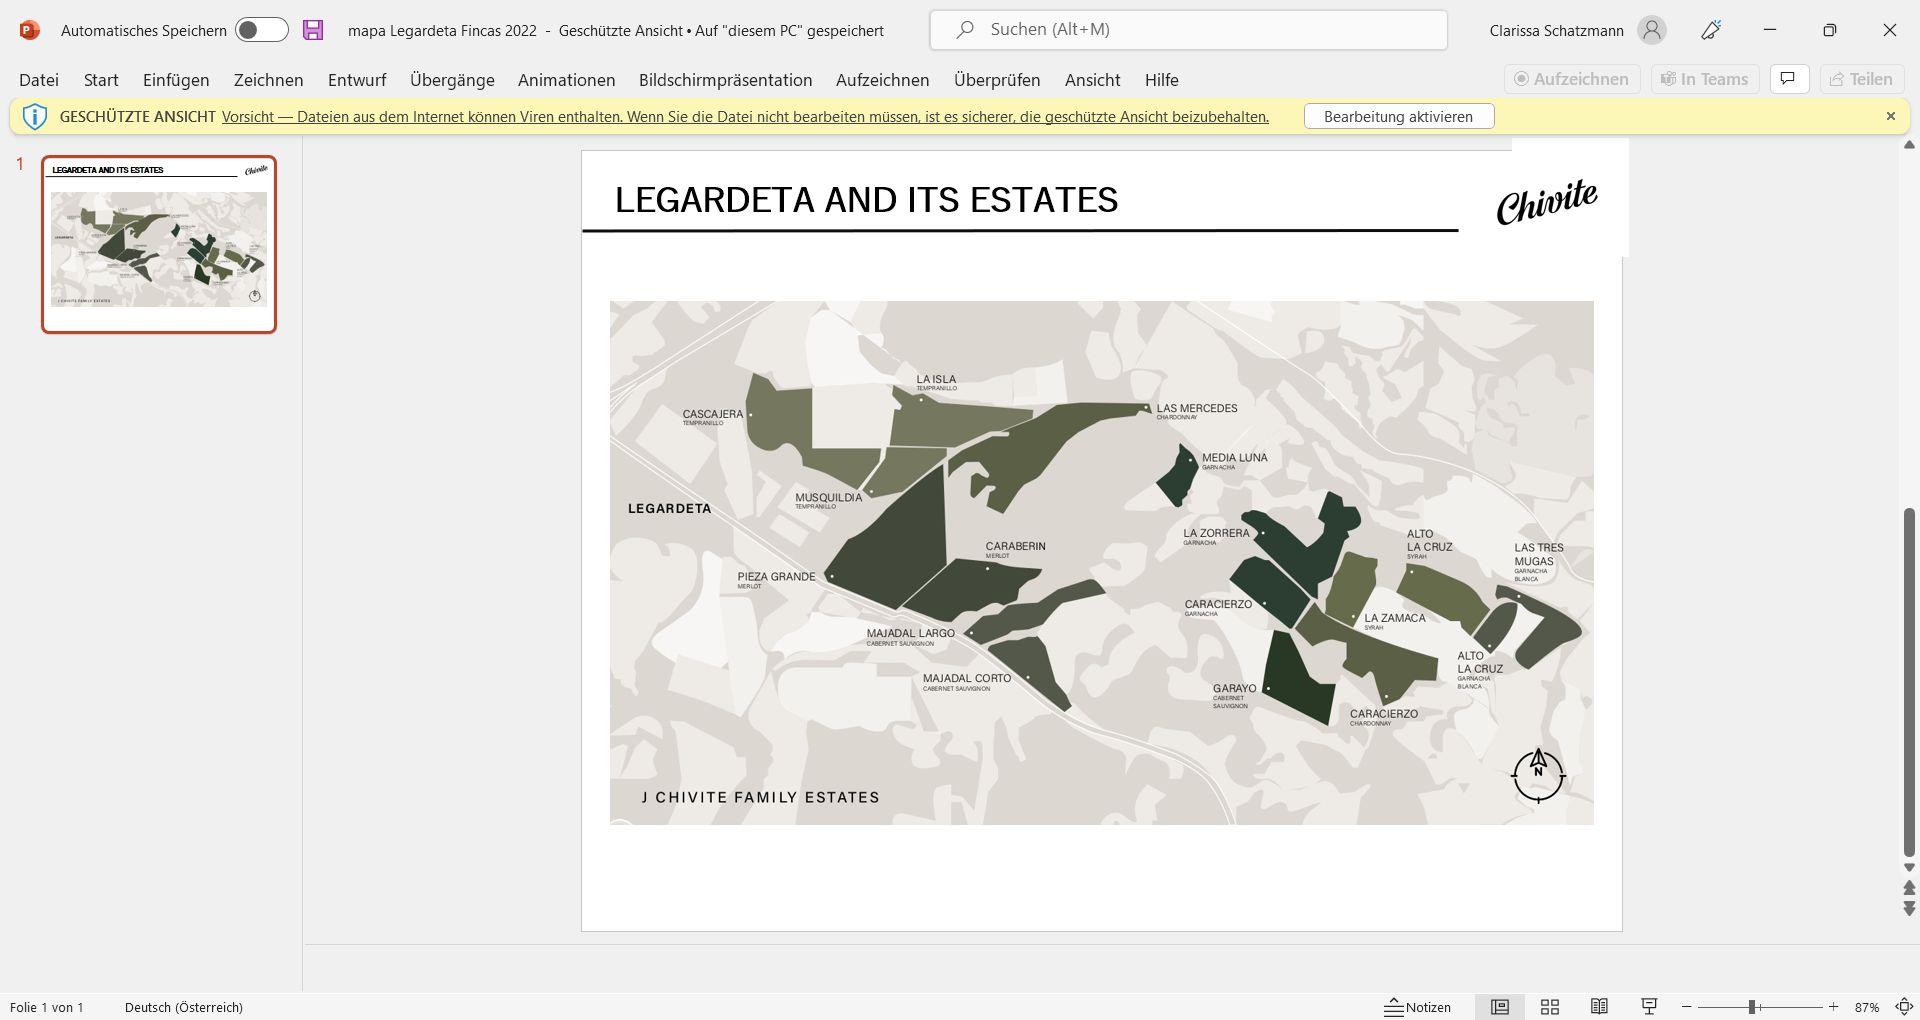1920x1020 pixels.
Task: Start slide show from status bar icon
Action: tap(1649, 1007)
